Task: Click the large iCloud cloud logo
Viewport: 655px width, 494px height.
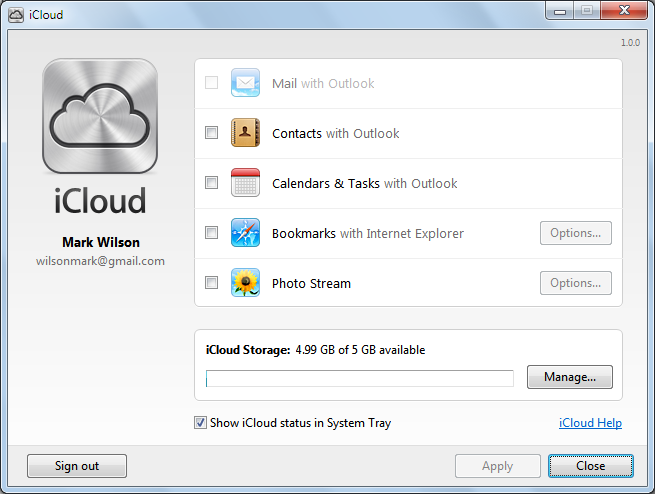Action: pyautogui.click(x=100, y=116)
